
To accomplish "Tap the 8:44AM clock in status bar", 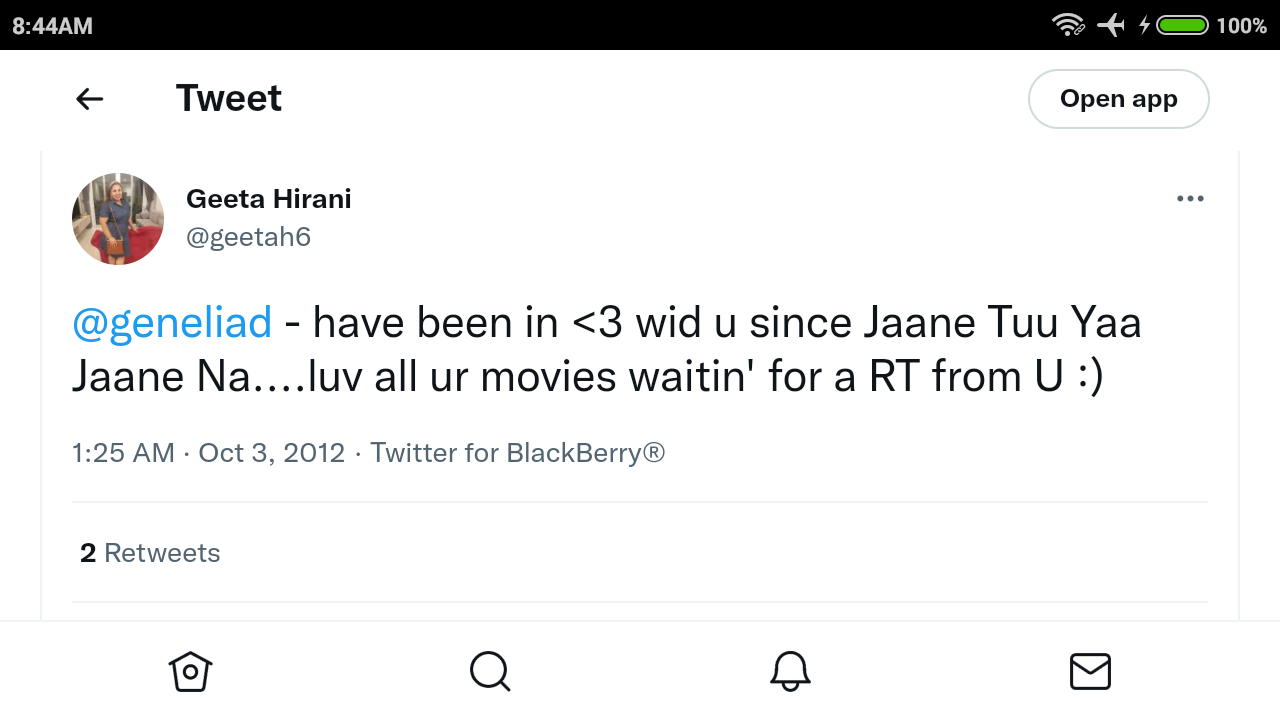I will point(52,26).
